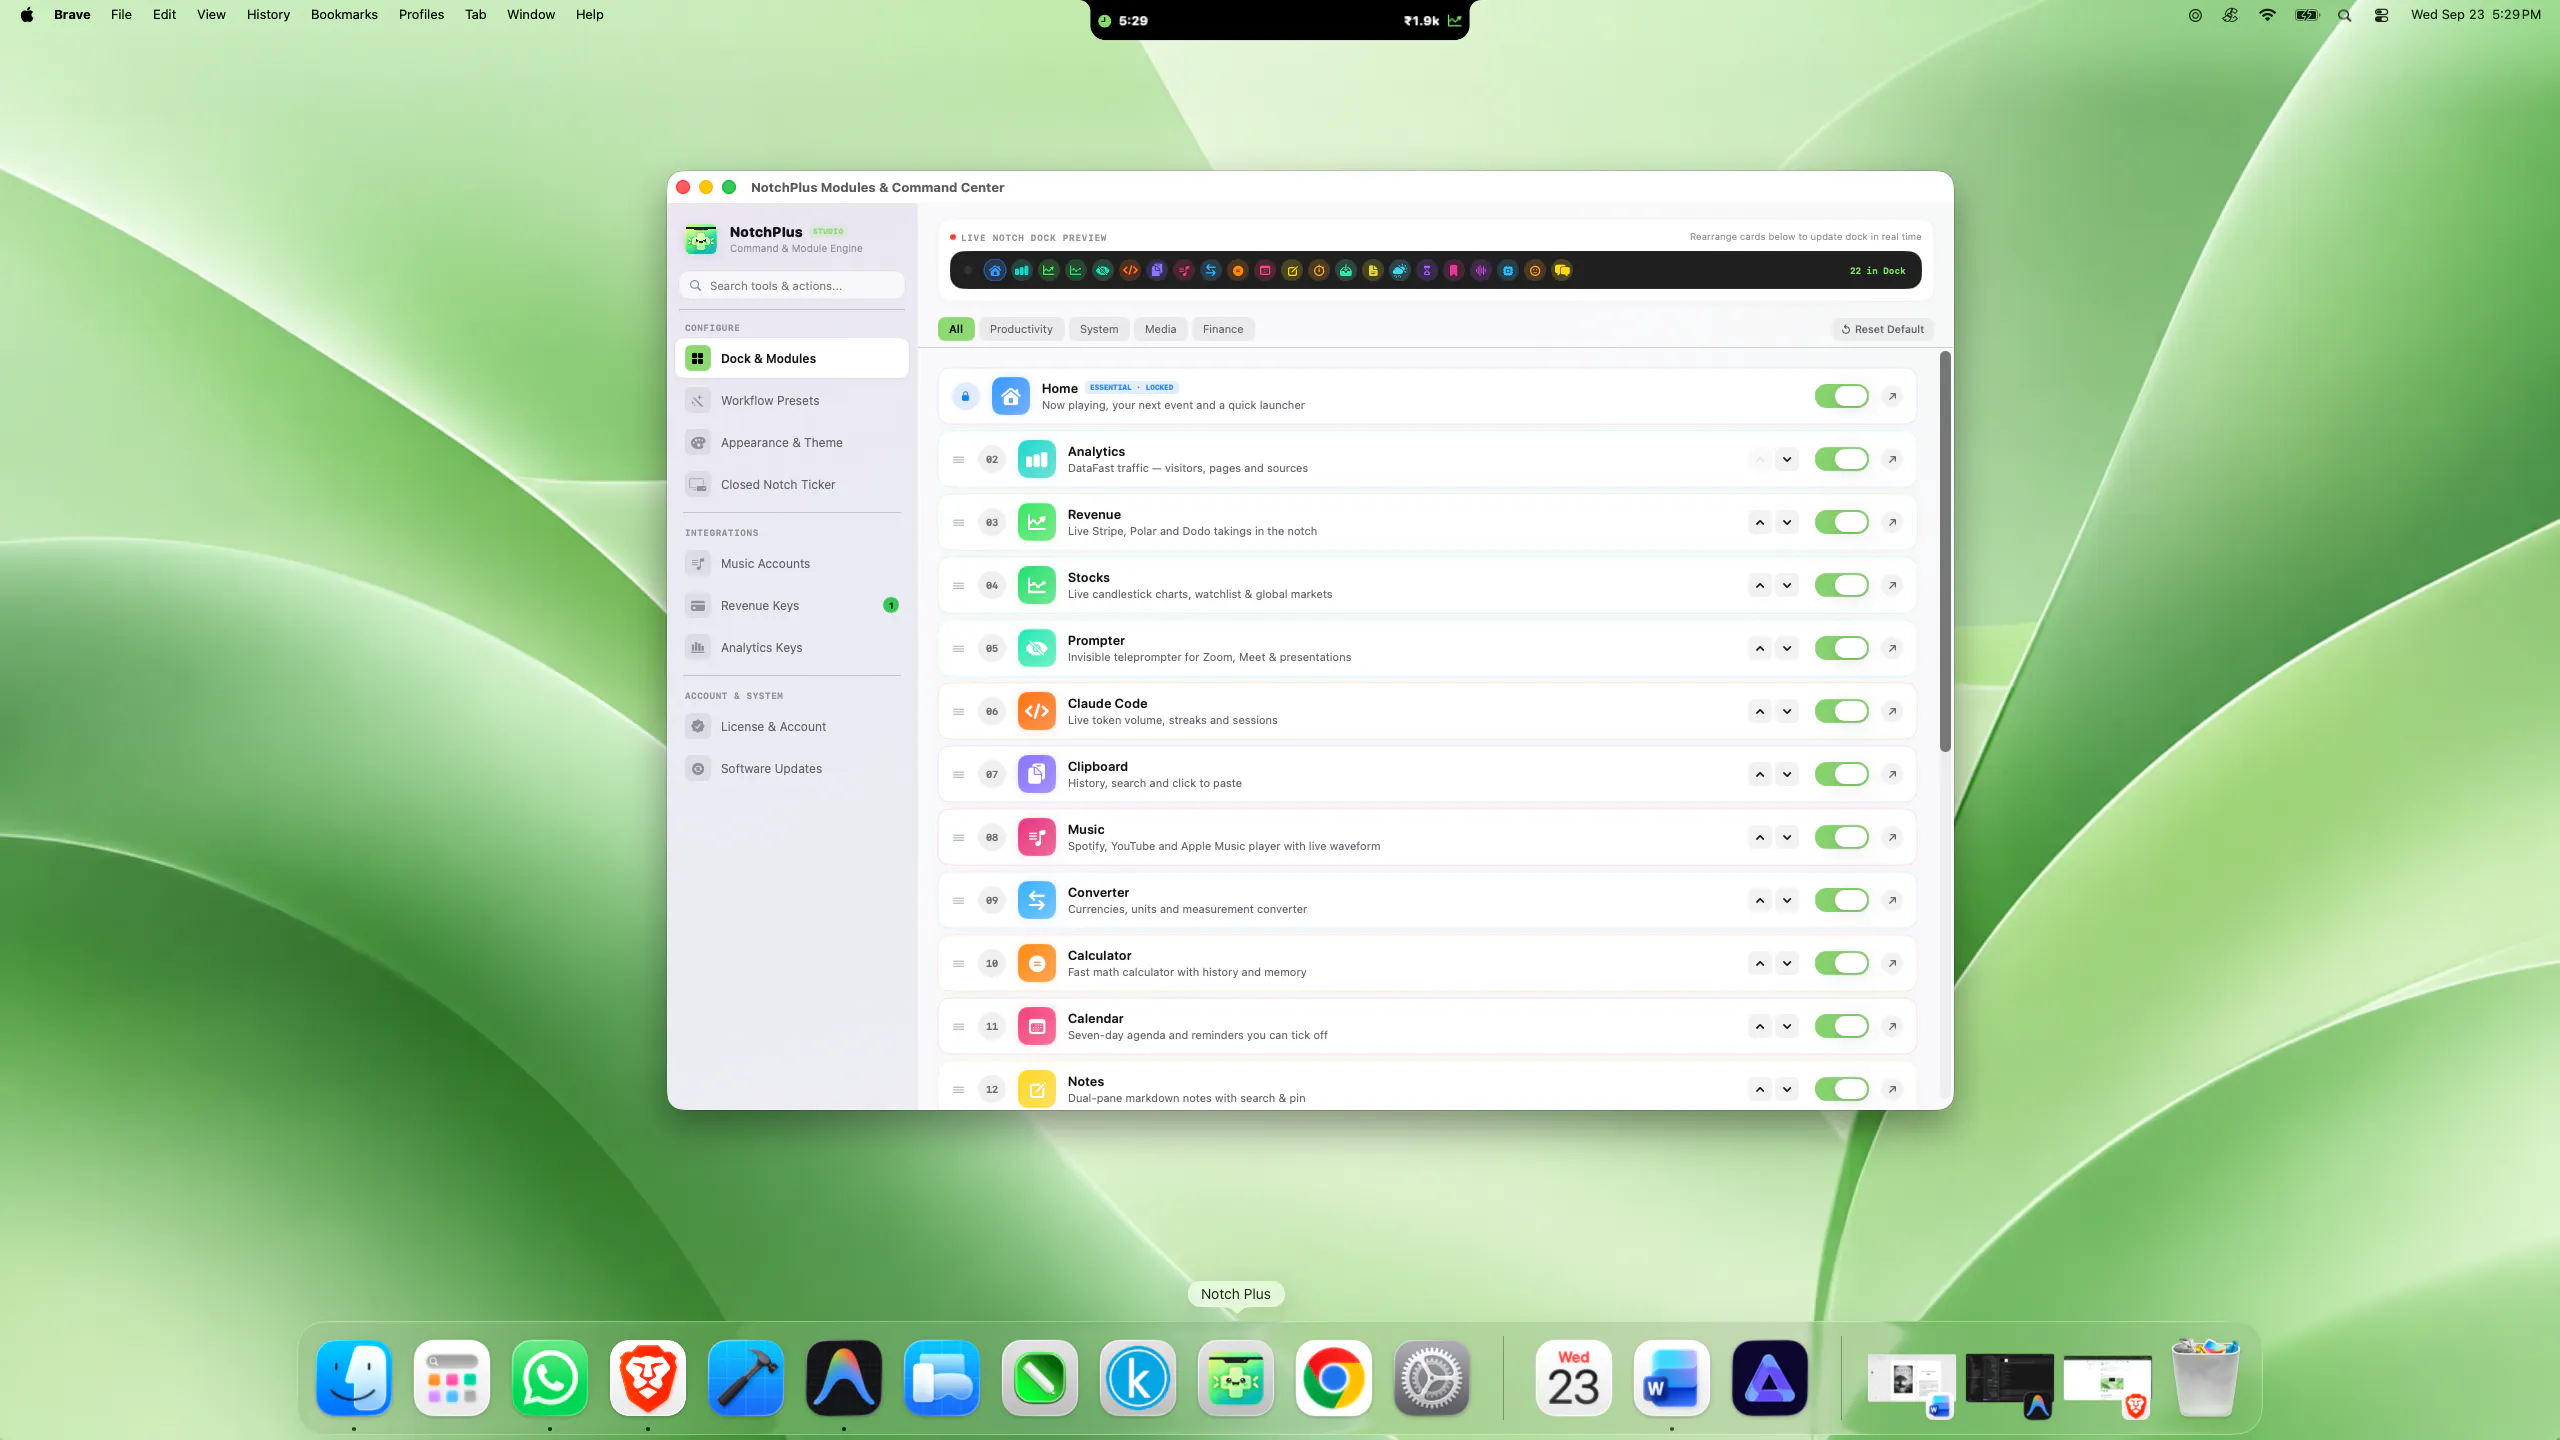Switch to the Media filter tab
This screenshot has height=1440, width=2560.
[x=1160, y=329]
